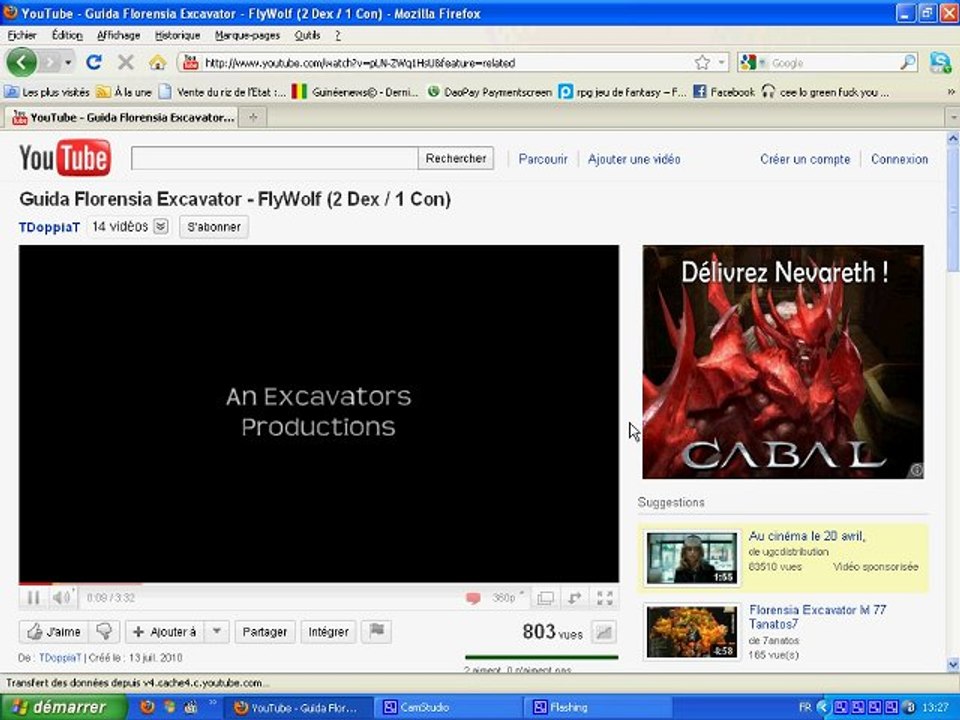Pause the video playback
This screenshot has width=960, height=720.
[x=33, y=598]
